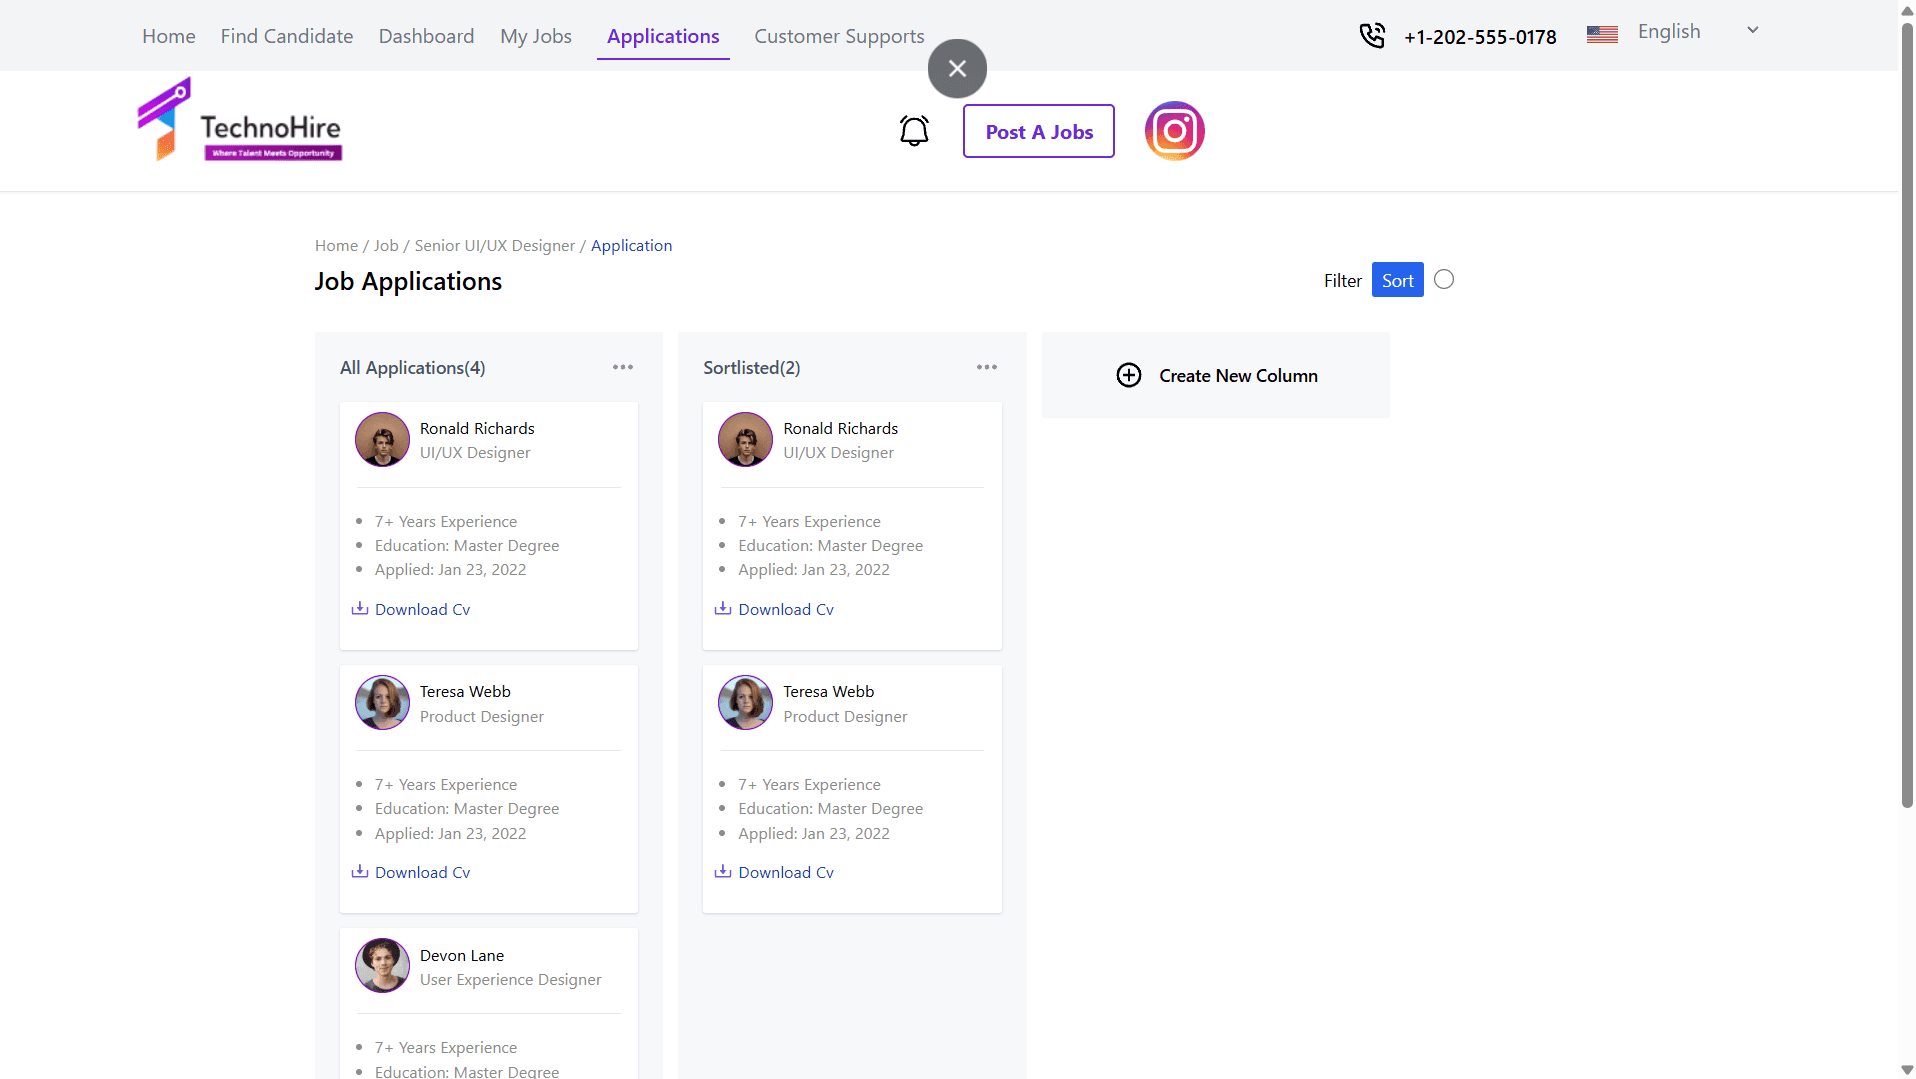This screenshot has width=1916, height=1079.
Task: Open the All Applications column options menu
Action: pos(623,367)
